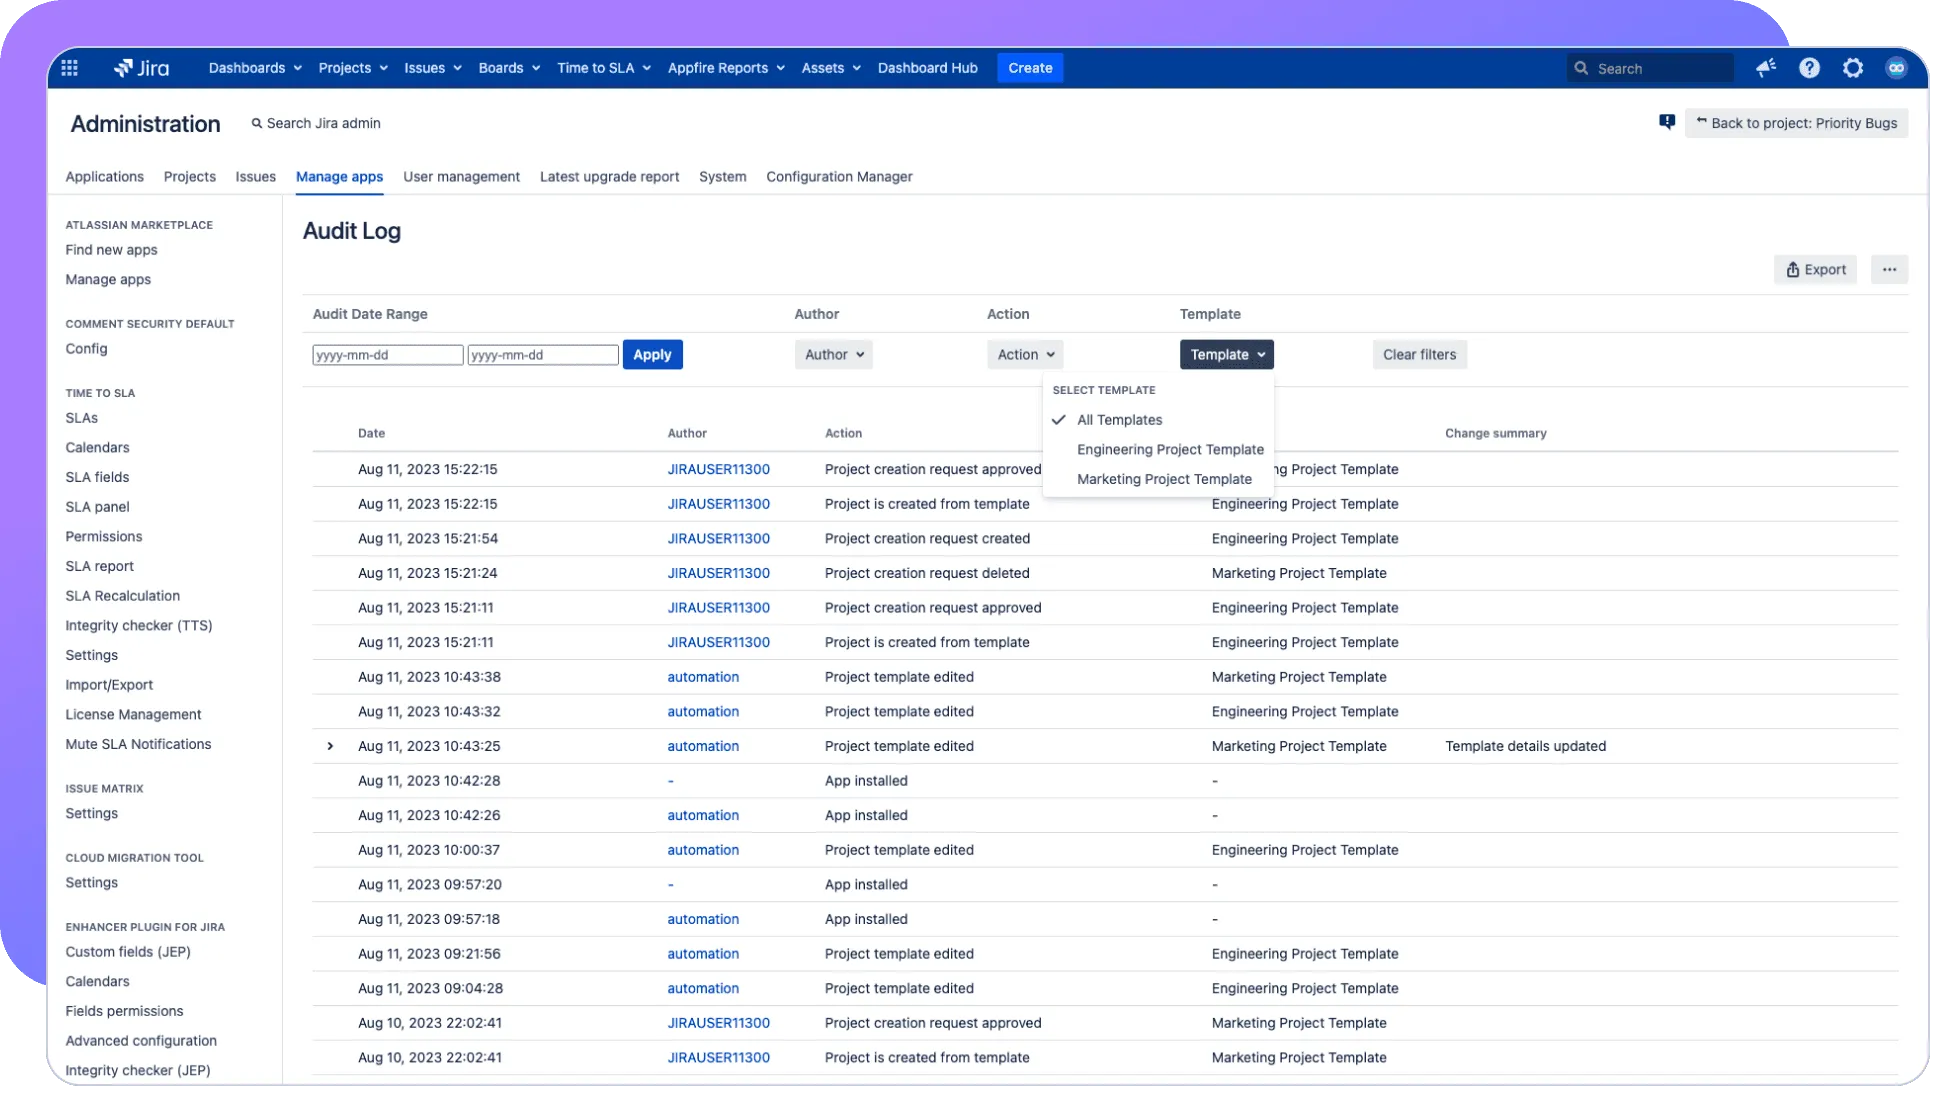Click the feedback speech bubble icon
This screenshot has width=1944, height=1096.
coord(1666,122)
